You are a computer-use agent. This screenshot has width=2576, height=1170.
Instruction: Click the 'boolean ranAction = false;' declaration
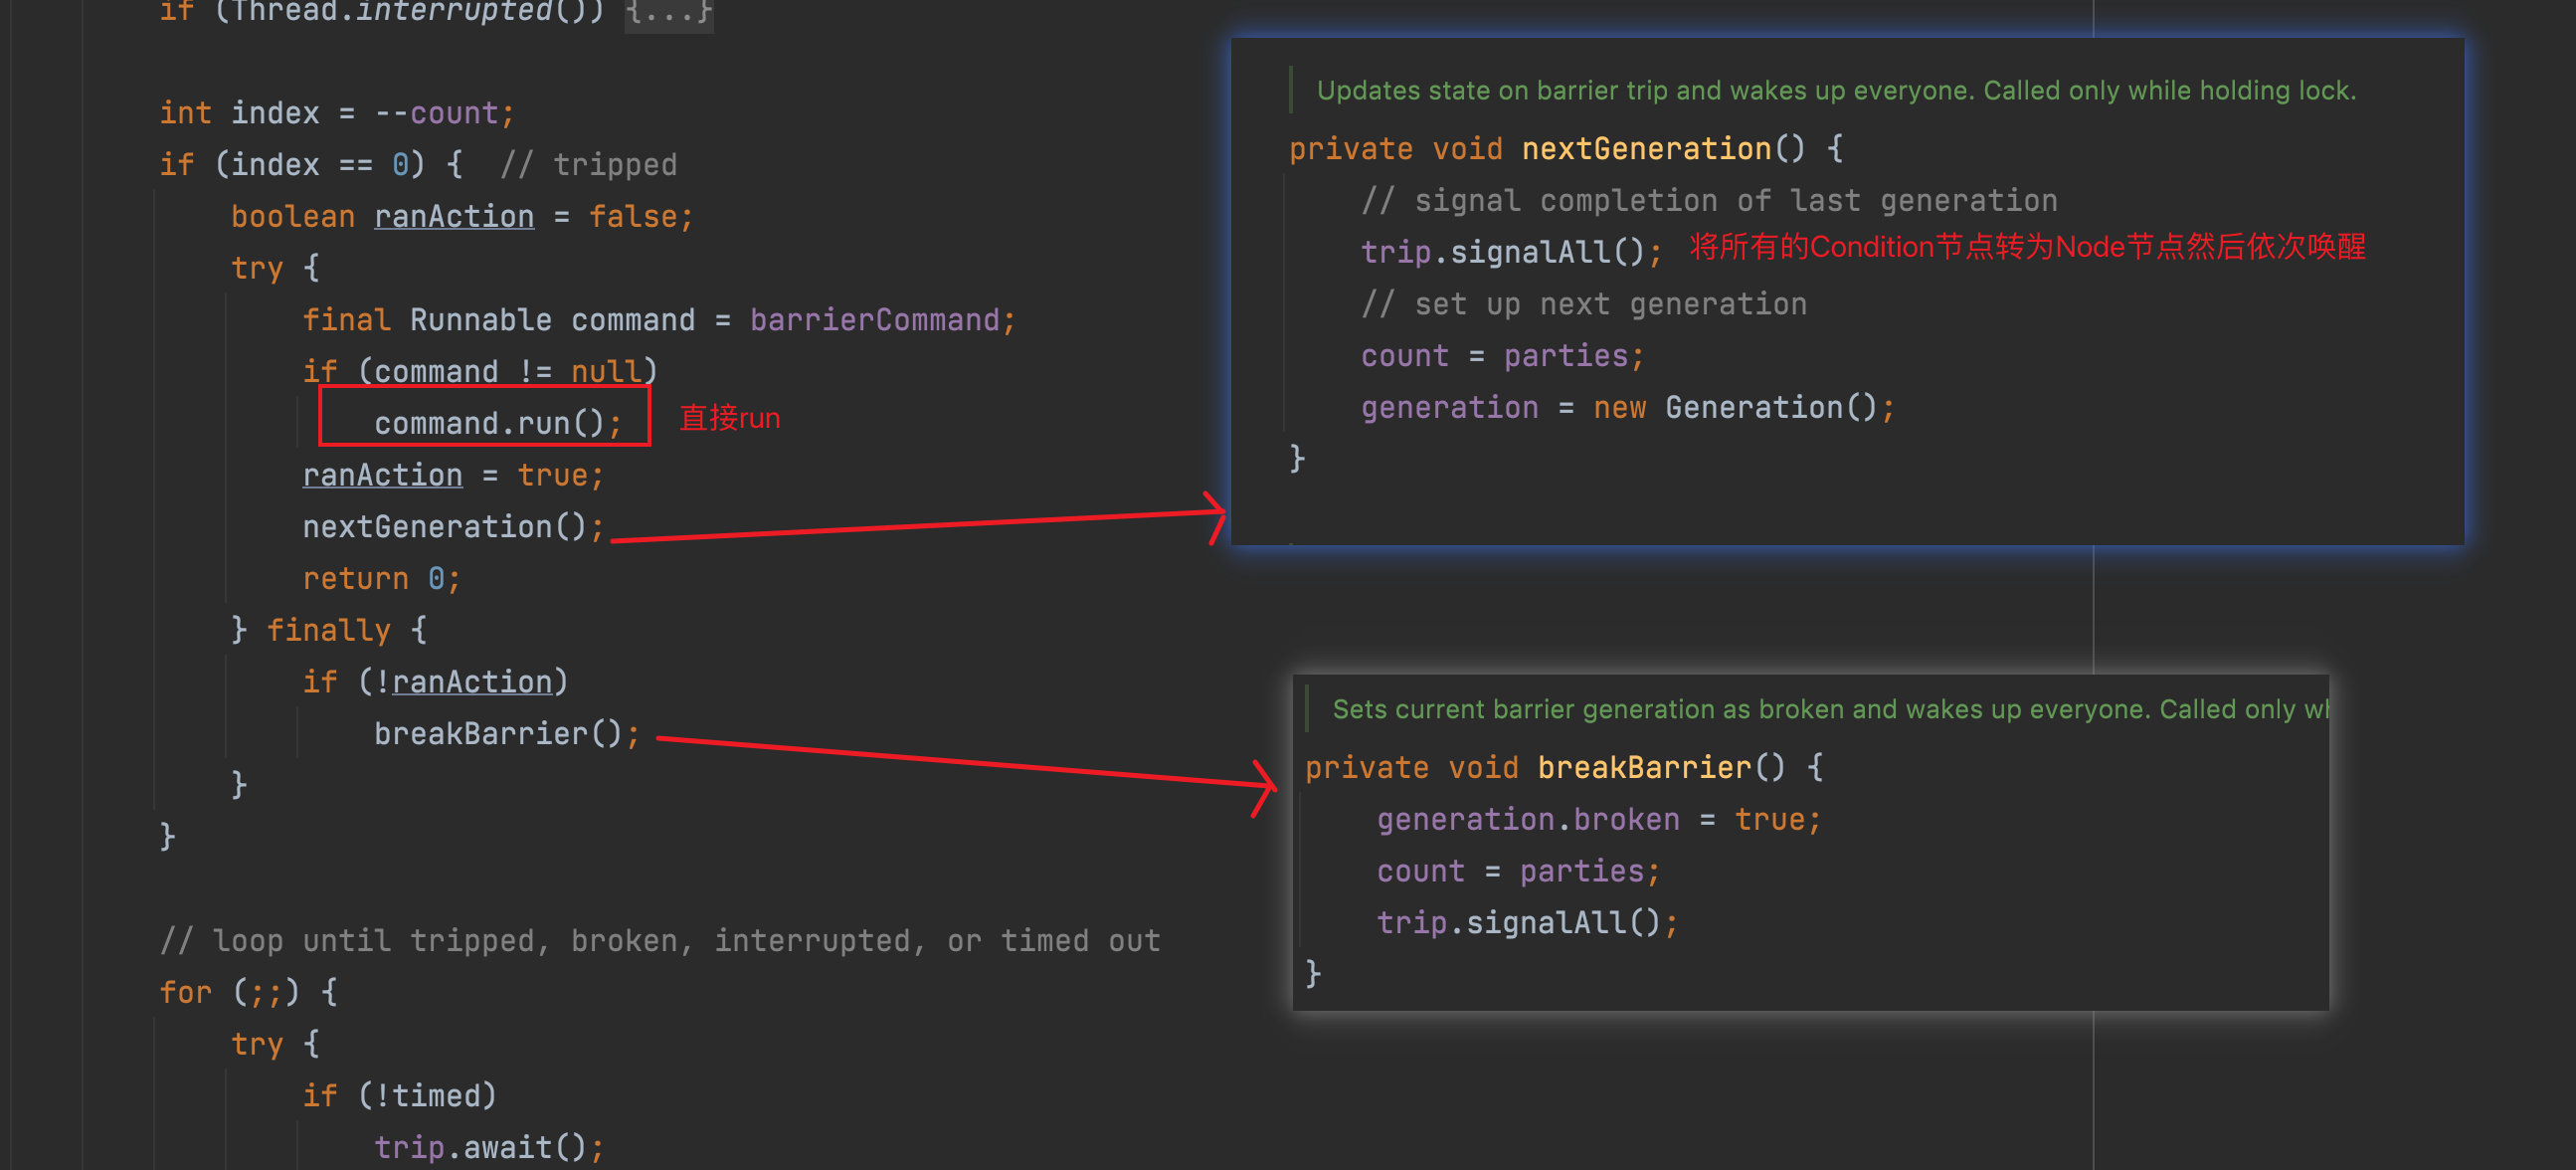pos(462,216)
